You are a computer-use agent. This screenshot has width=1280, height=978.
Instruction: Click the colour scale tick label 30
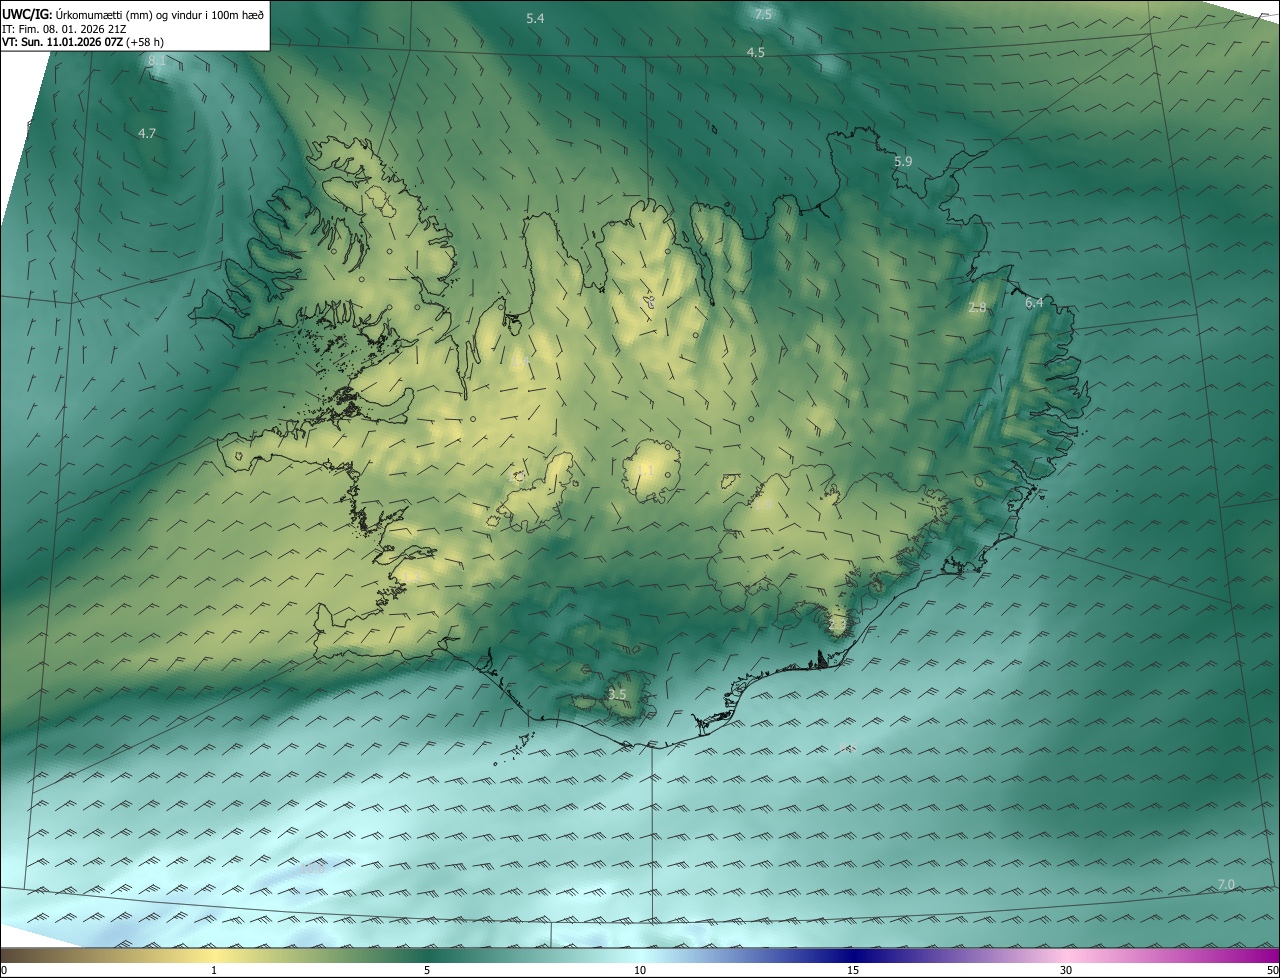tap(1066, 970)
